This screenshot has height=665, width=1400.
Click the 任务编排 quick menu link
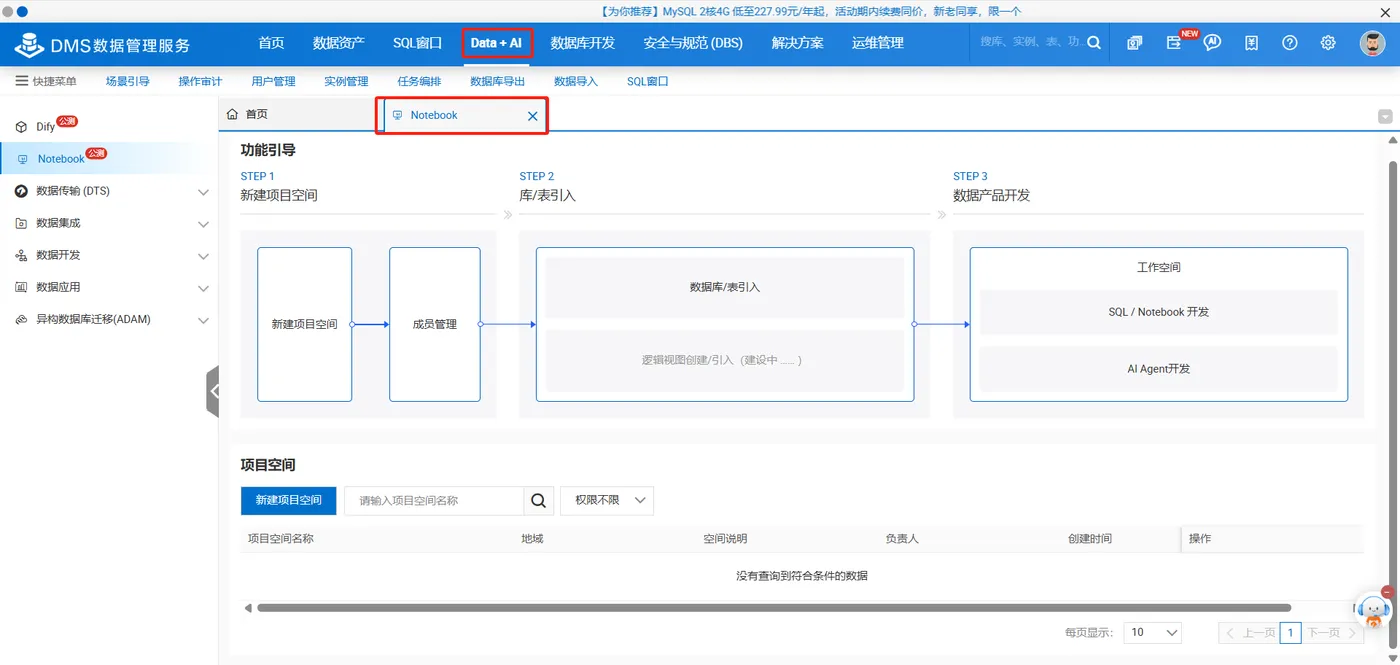click(419, 81)
